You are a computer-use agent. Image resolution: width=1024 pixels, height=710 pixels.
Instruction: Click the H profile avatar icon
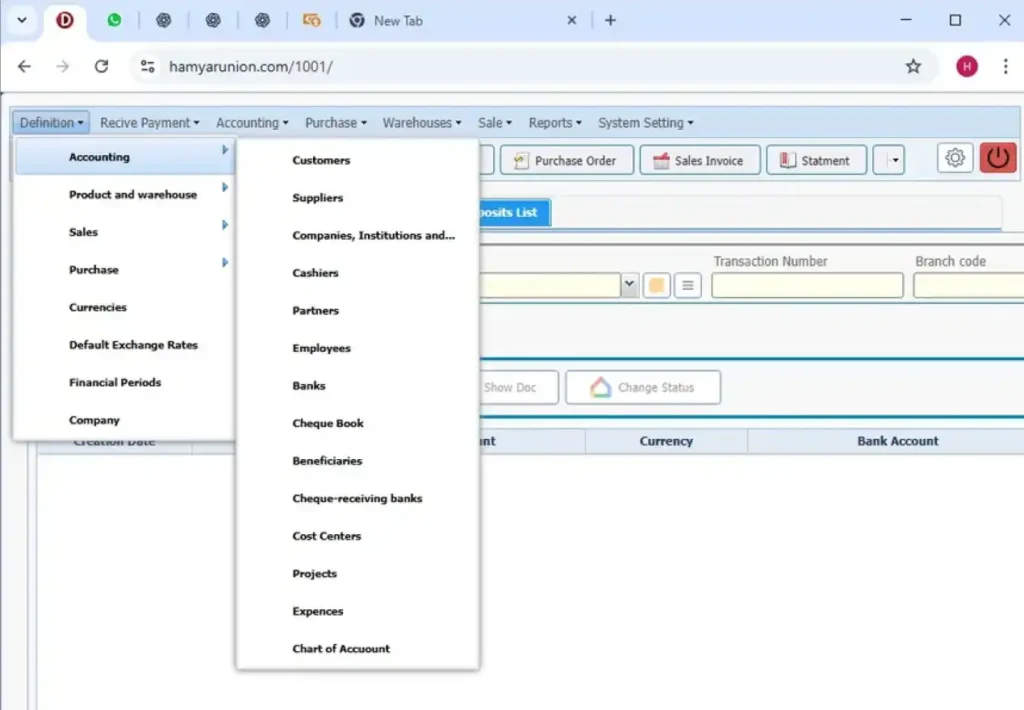click(x=966, y=66)
